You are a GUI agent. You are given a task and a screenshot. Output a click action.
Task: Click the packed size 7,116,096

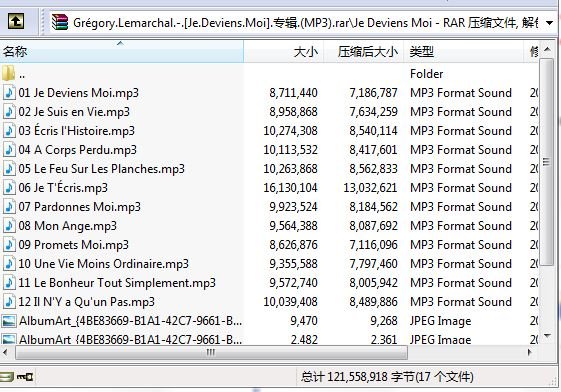click(x=373, y=245)
